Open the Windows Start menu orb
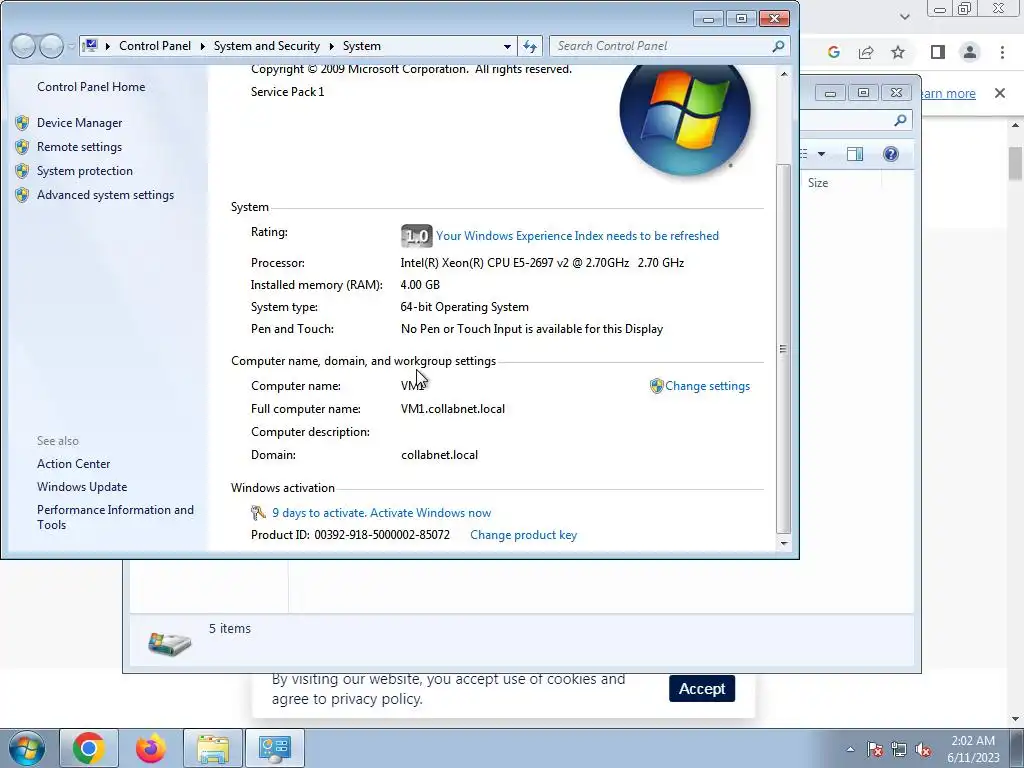 (27, 748)
